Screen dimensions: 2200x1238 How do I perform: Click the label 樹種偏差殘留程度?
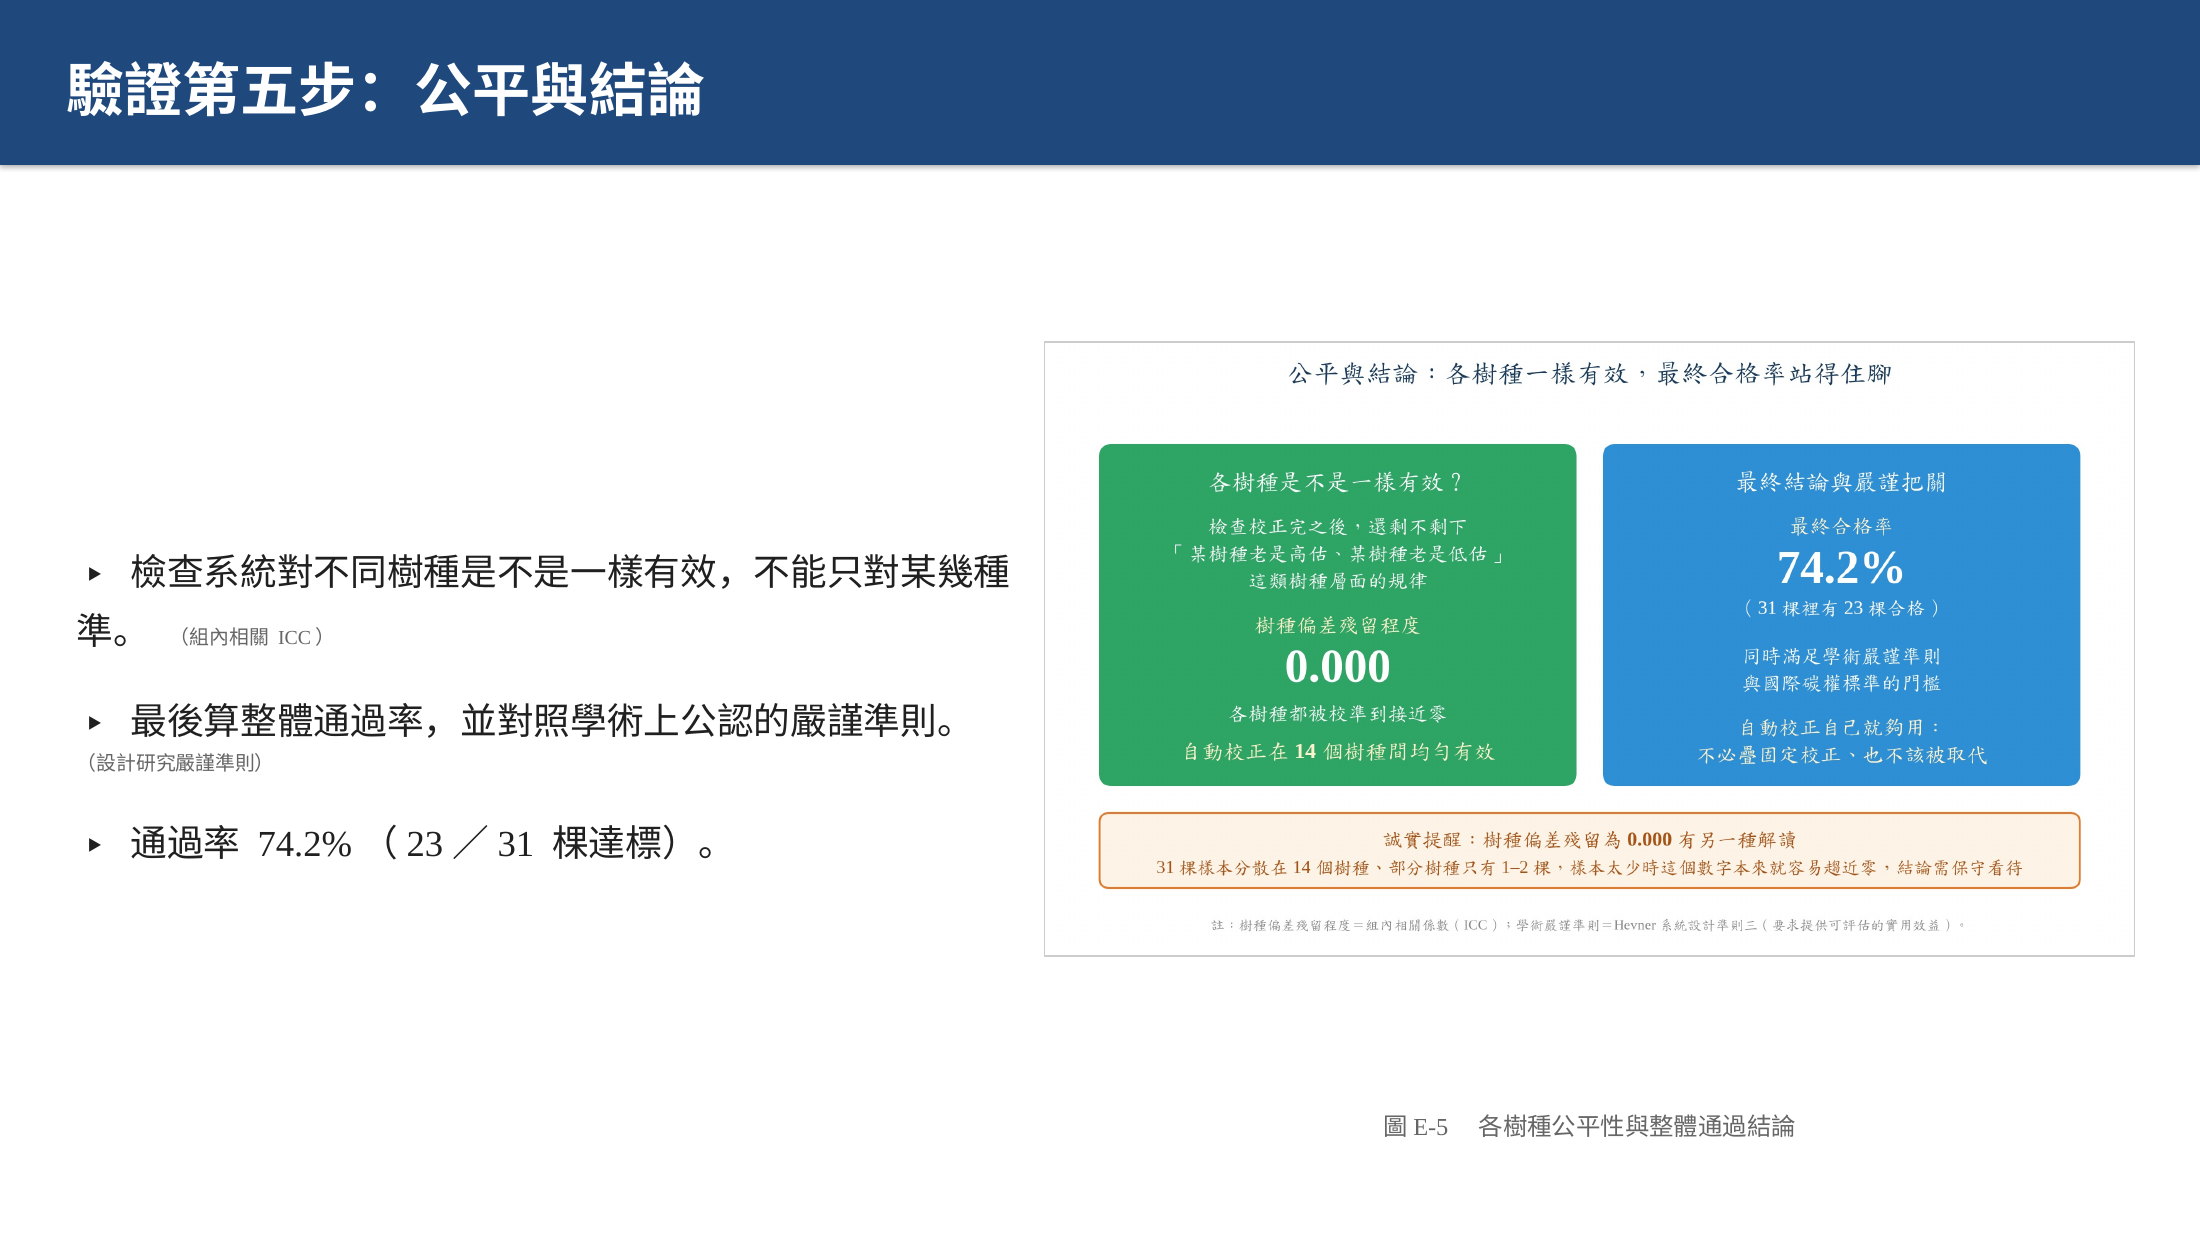point(1337,626)
